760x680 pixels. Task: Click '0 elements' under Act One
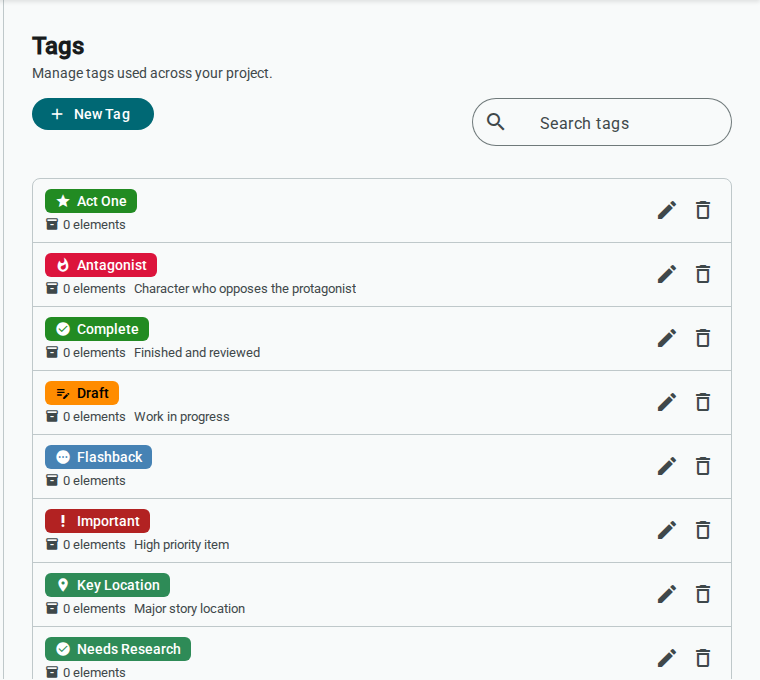pyautogui.click(x=94, y=225)
